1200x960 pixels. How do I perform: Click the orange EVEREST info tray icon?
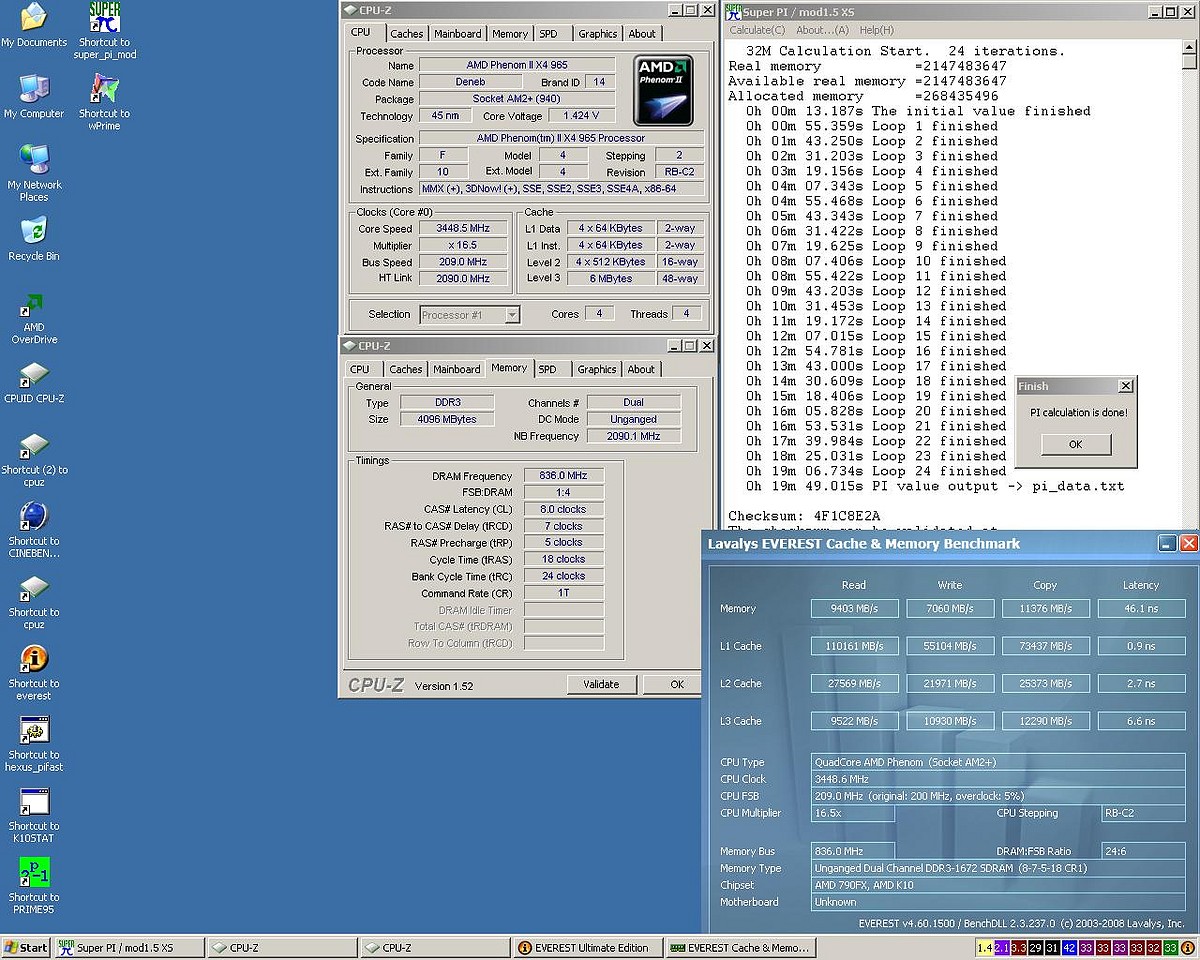coord(1188,948)
